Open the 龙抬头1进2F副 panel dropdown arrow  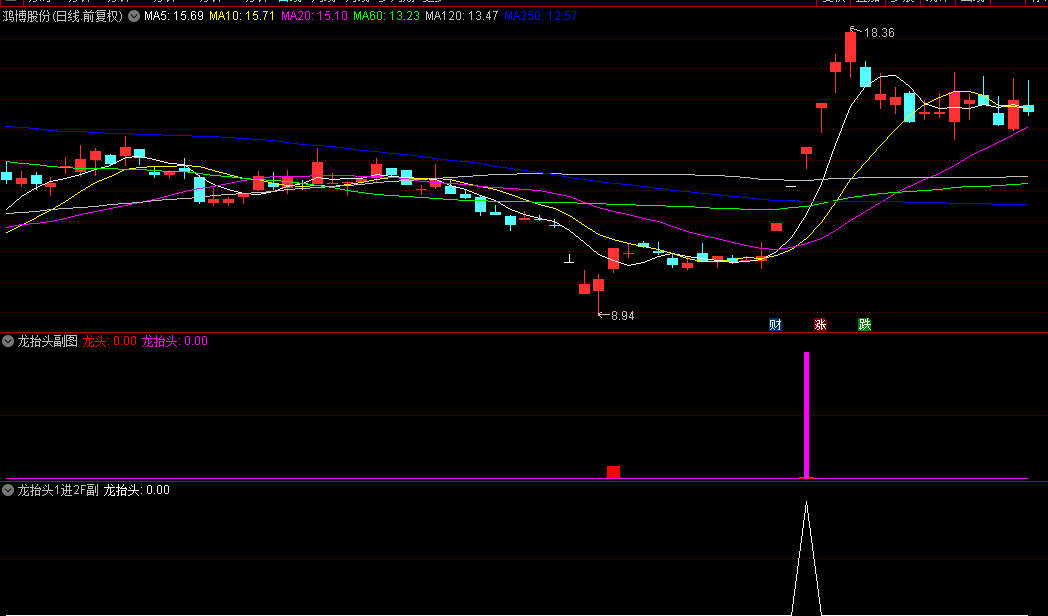coord(9,490)
